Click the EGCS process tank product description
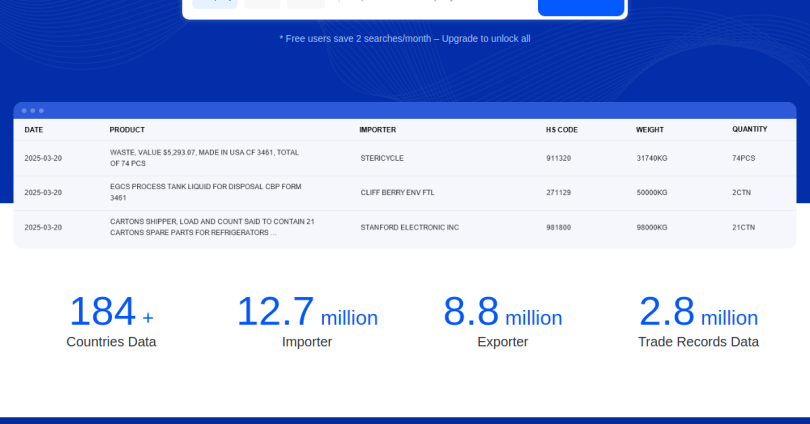Image resolution: width=810 pixels, height=424 pixels. (x=205, y=192)
